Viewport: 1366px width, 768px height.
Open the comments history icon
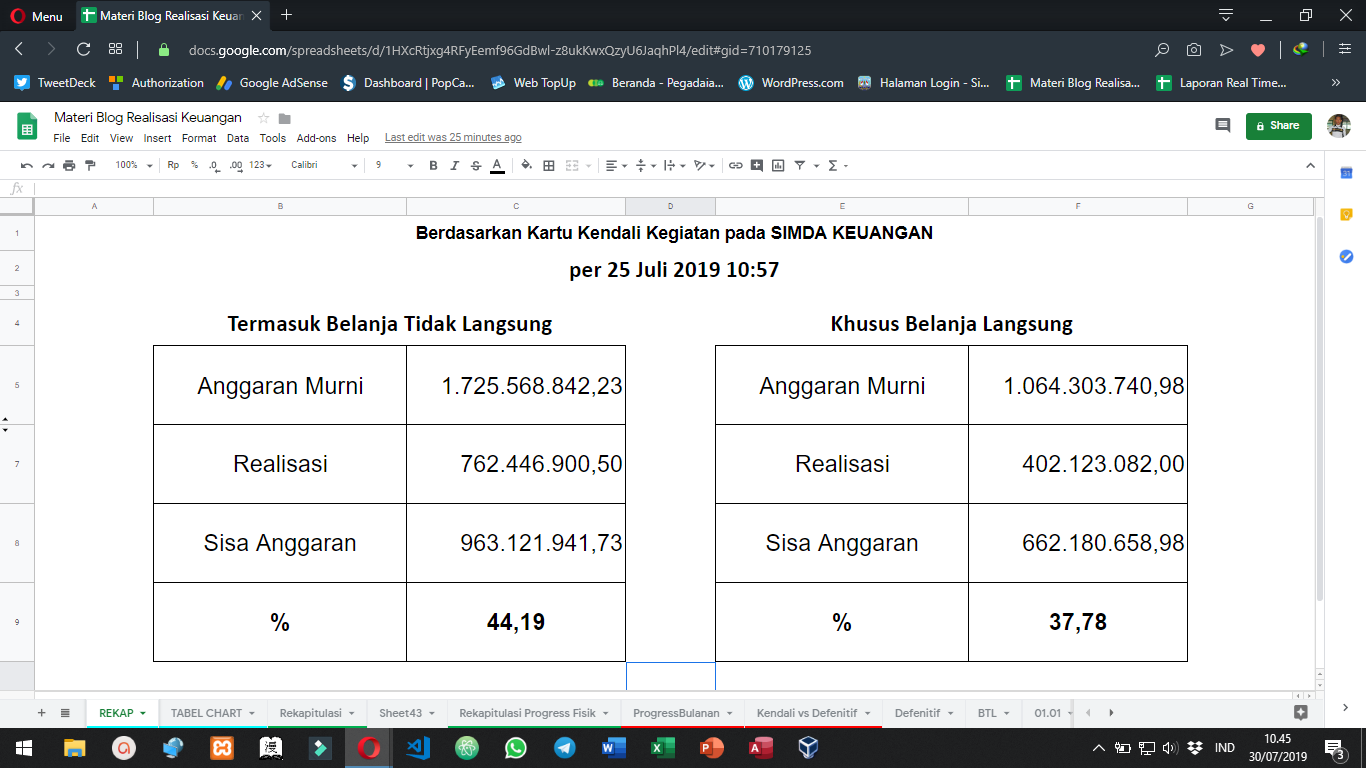coord(1222,125)
